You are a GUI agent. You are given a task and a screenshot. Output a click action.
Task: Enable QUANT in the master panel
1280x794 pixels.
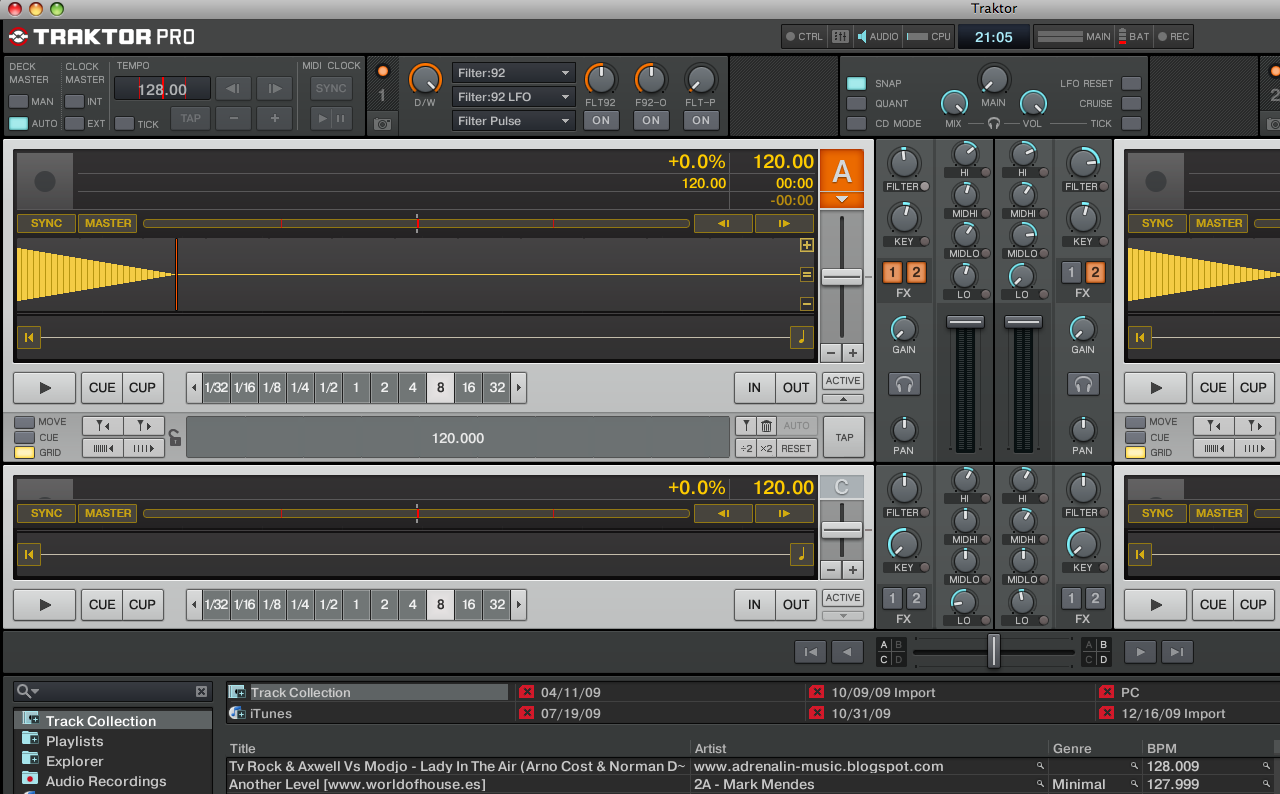pos(856,103)
